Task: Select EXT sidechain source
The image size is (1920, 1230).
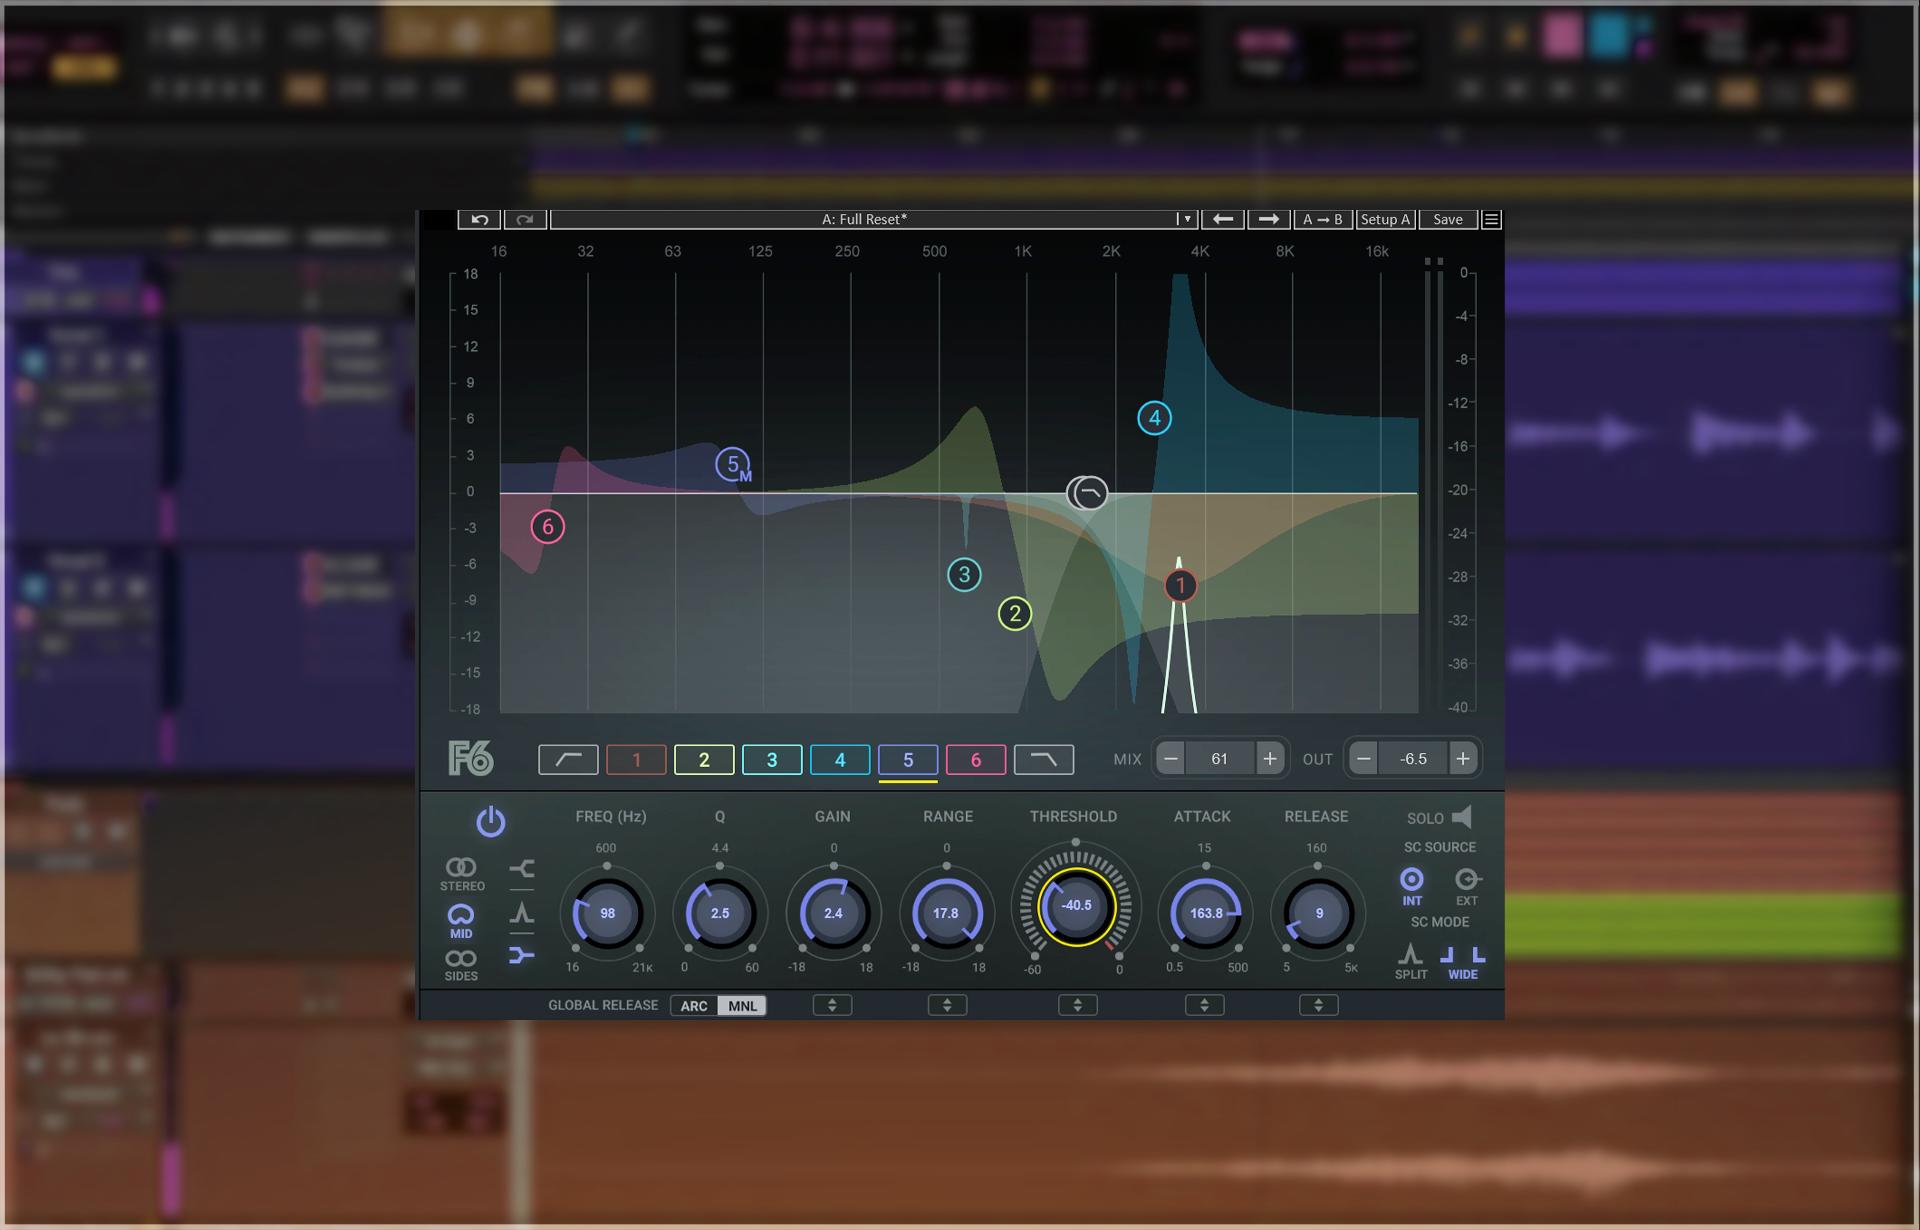Action: tap(1466, 885)
